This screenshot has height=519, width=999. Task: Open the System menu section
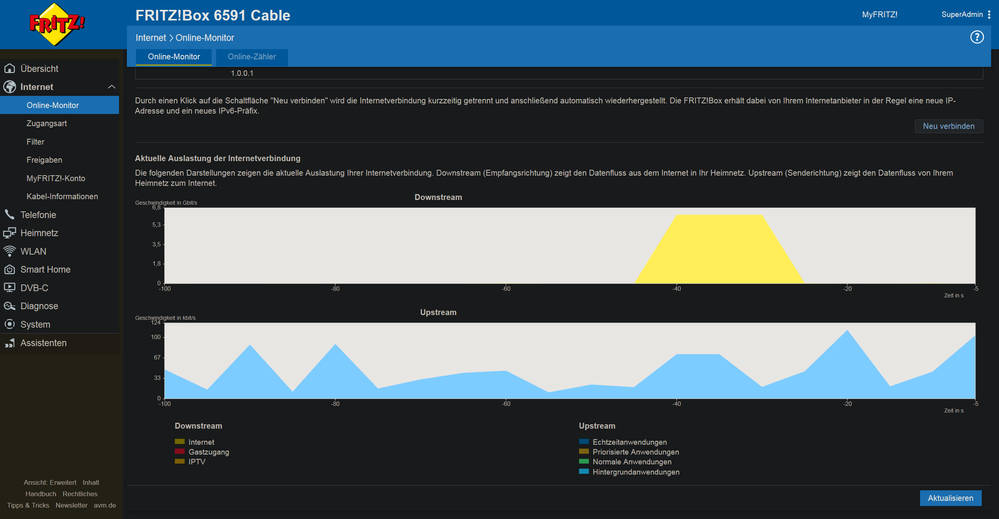35,324
